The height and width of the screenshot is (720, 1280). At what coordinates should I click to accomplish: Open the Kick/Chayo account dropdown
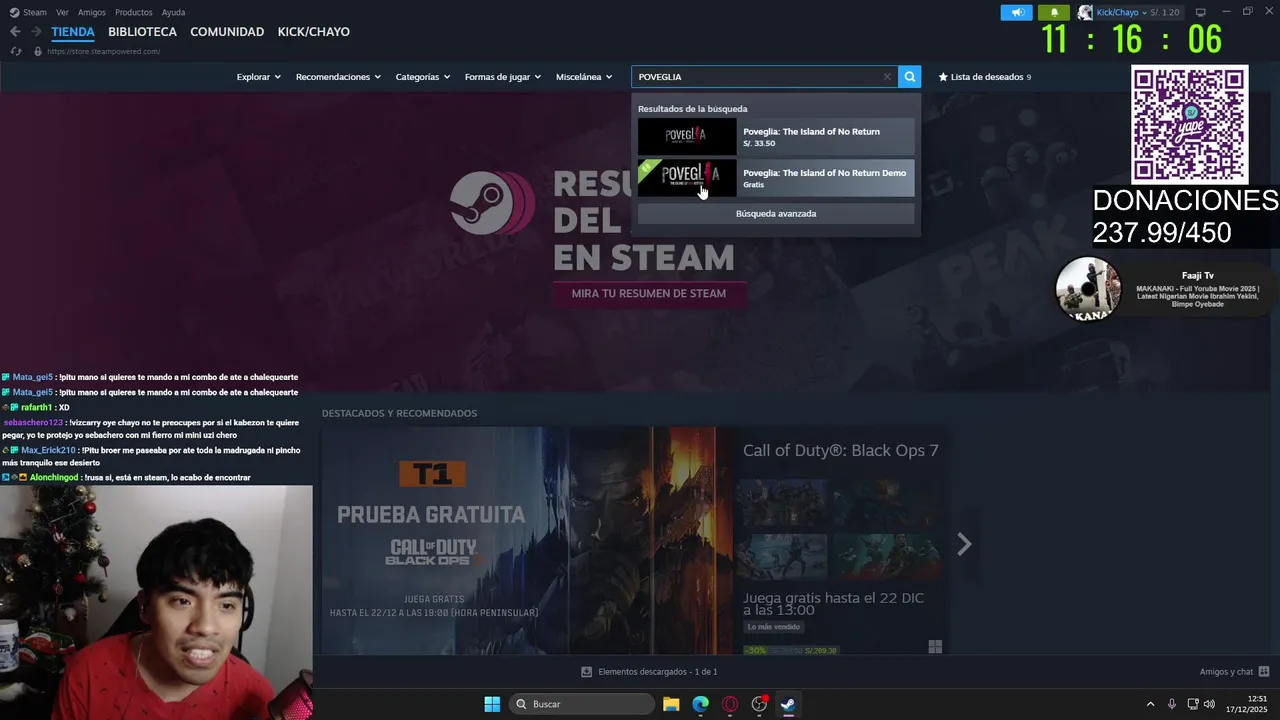(x=1120, y=12)
